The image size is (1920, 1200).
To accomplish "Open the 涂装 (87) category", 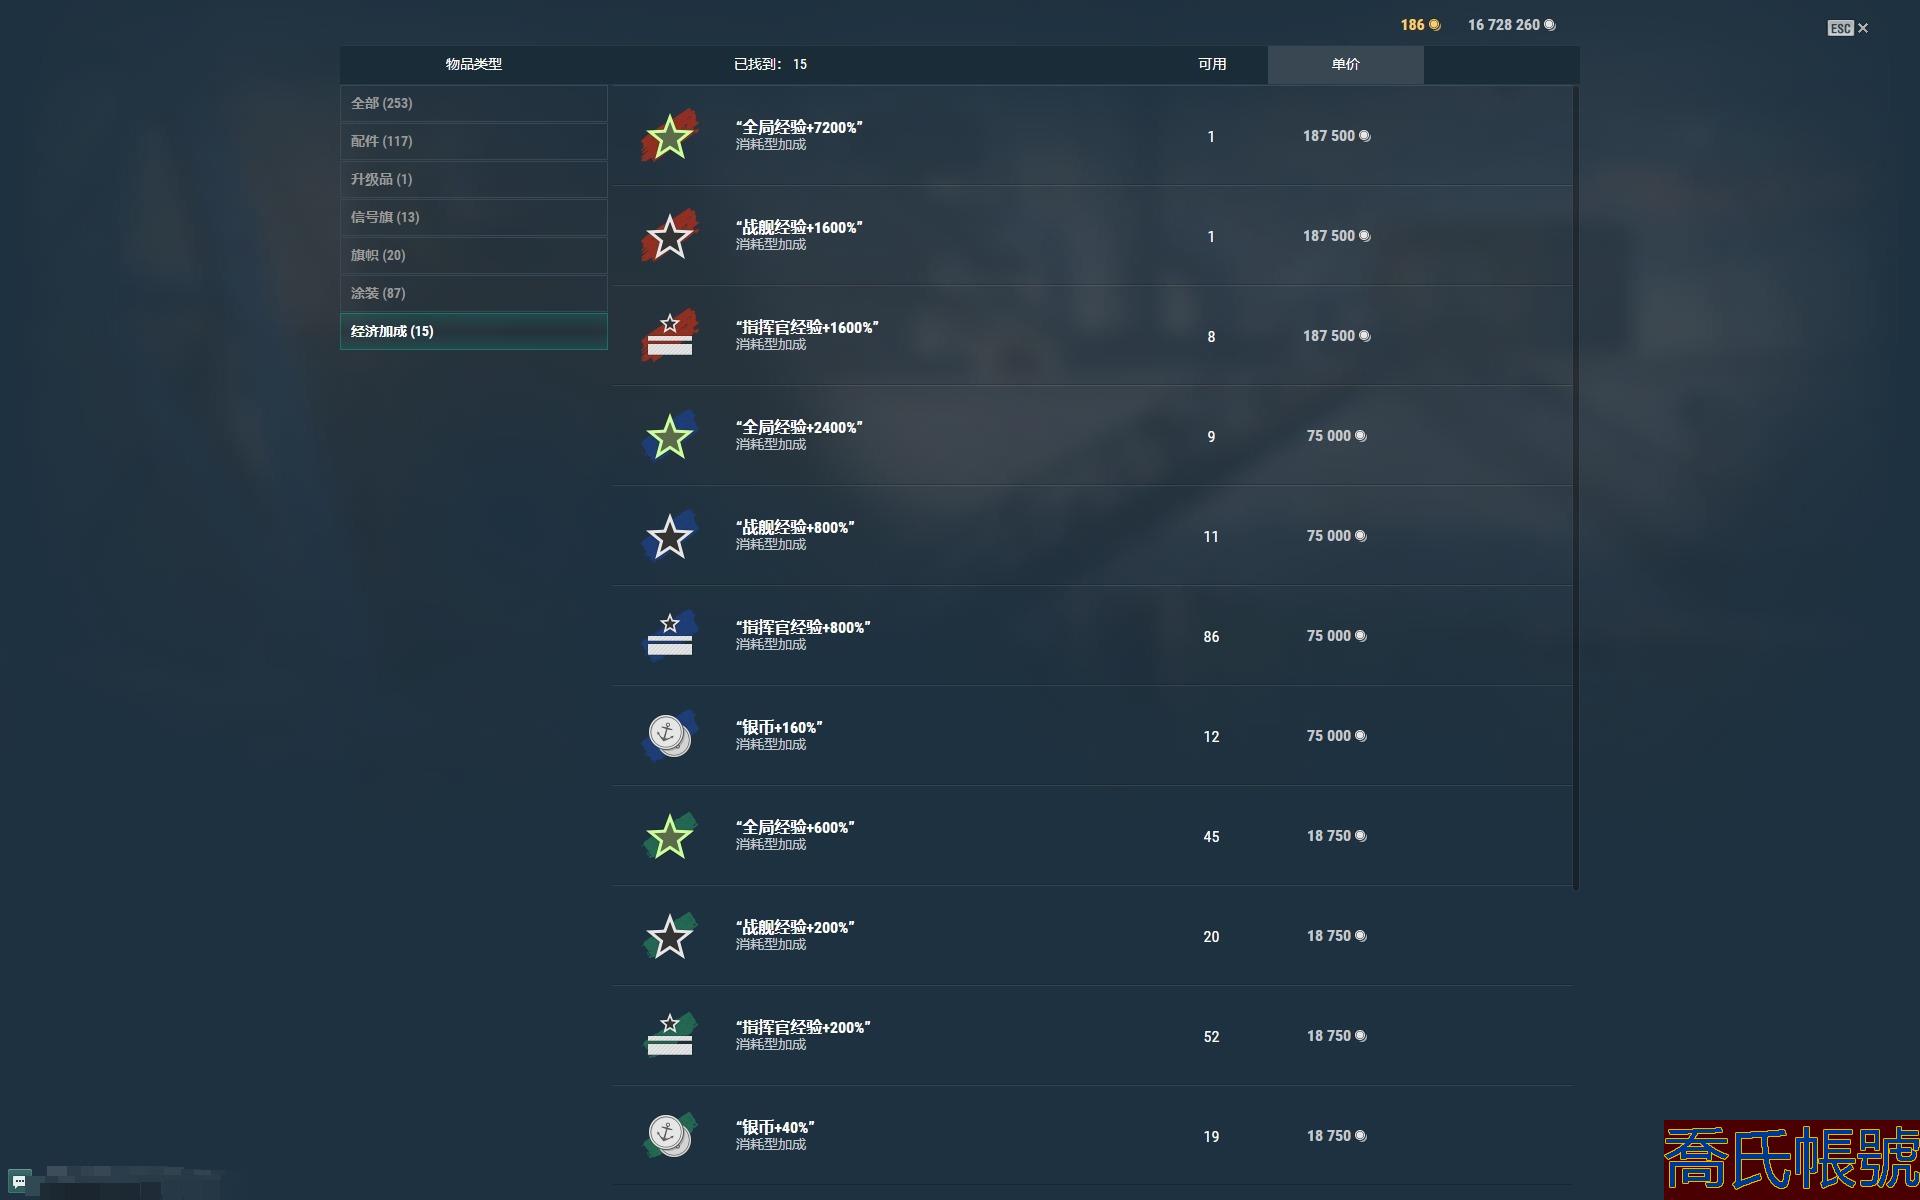I will [474, 293].
